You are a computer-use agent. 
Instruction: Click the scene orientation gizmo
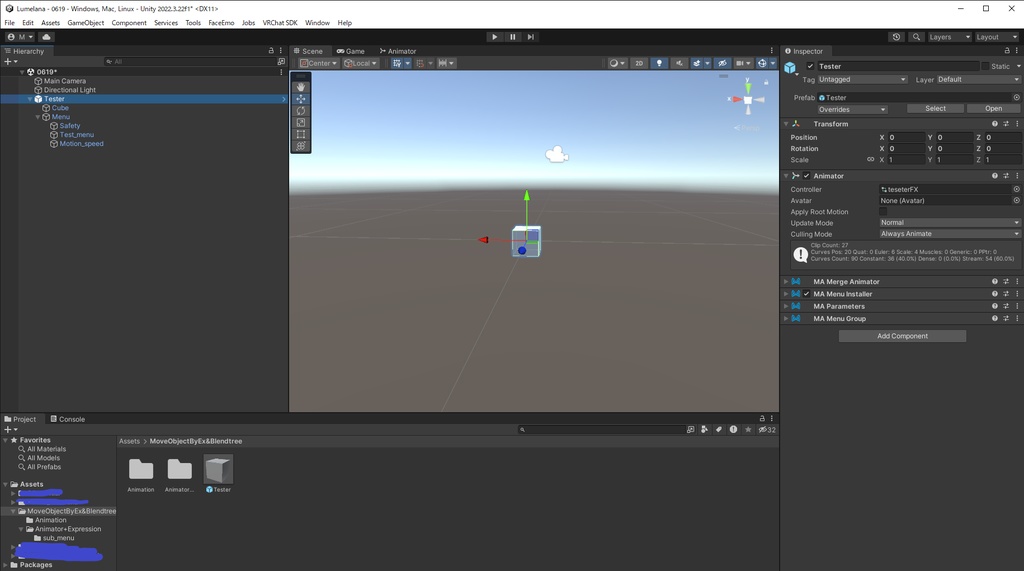click(748, 100)
